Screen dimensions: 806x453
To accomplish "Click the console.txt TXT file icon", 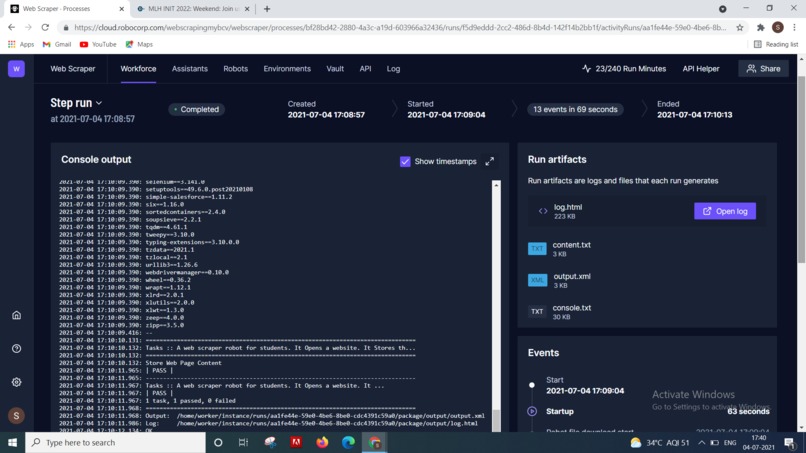I will pyautogui.click(x=537, y=311).
